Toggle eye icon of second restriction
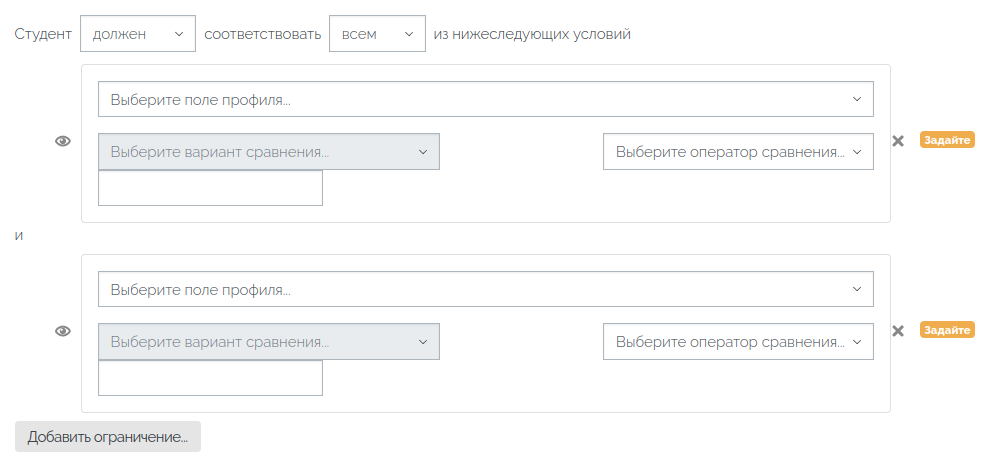The width and height of the screenshot is (990, 467). pos(63,331)
